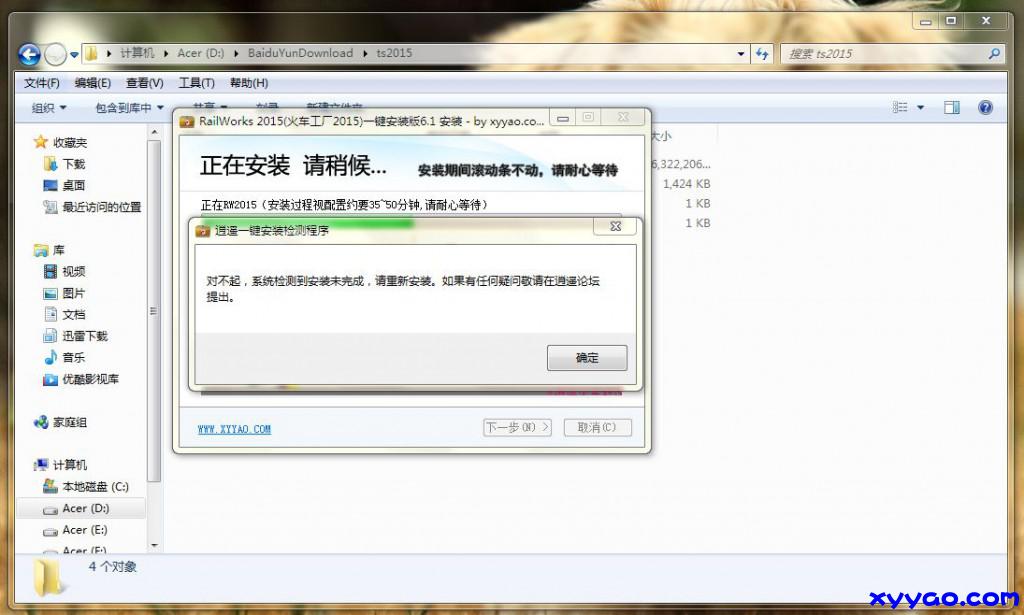Expand the 包含到库中 dropdown
Viewport: 1024px width, 615px height.
click(129, 108)
